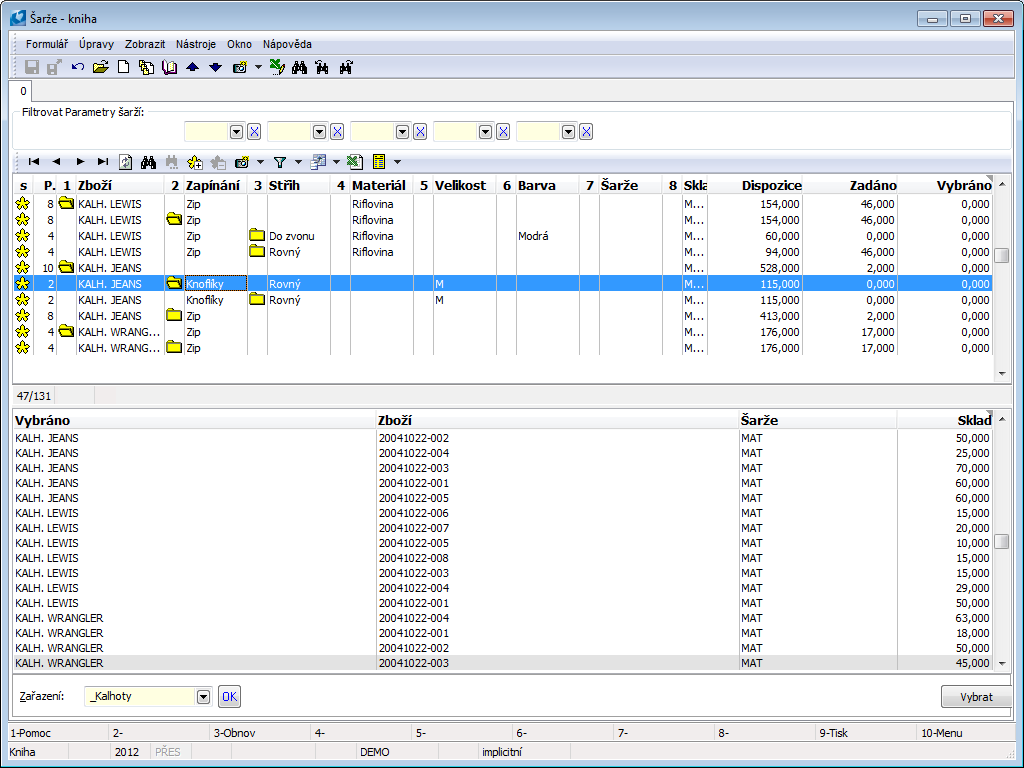
Task: Click the open folder icon in the top toolbar
Action: tap(100, 67)
